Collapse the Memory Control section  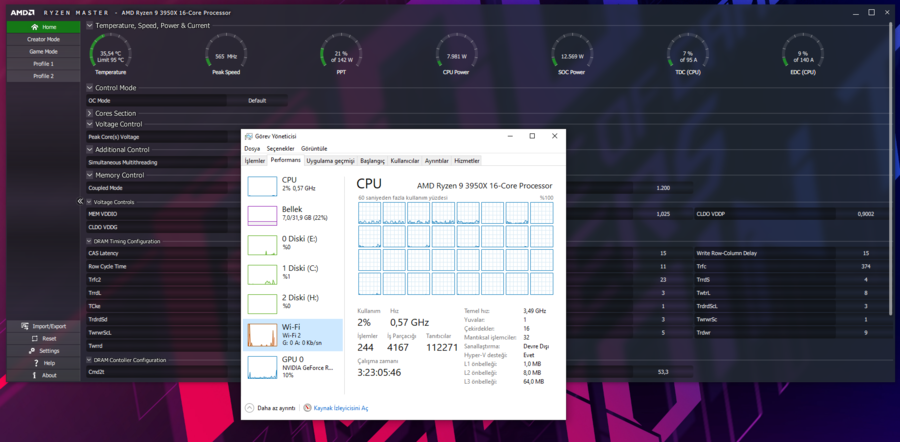tap(90, 175)
